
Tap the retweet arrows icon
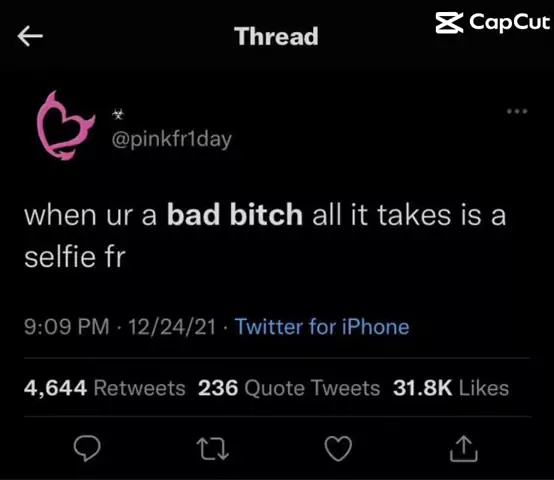pyautogui.click(x=213, y=449)
